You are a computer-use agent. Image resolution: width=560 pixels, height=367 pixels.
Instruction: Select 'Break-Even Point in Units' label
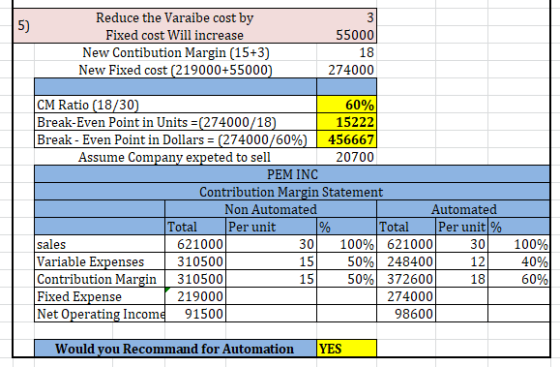tap(175, 122)
